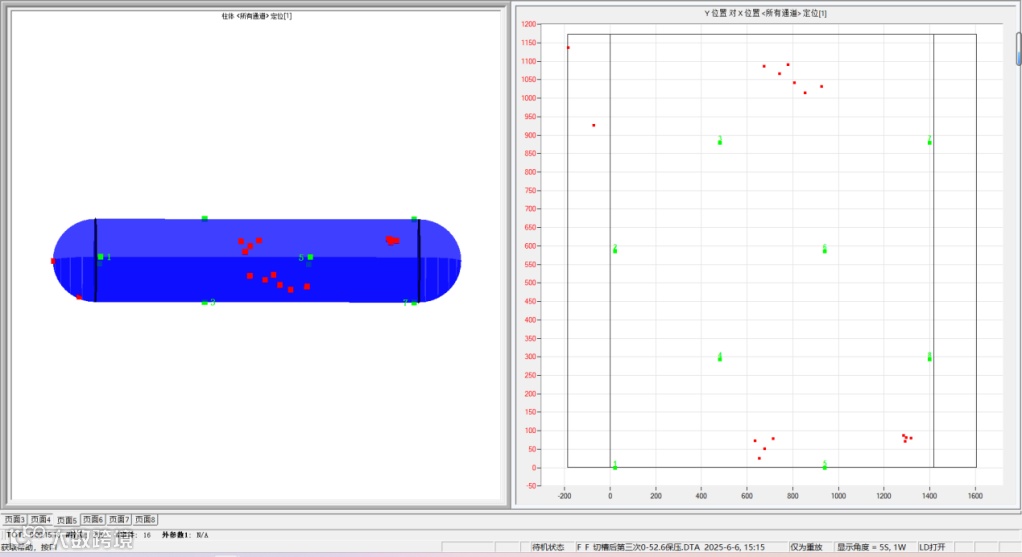Switch to the 页面3 tab
1022x557 pixels.
[14, 519]
